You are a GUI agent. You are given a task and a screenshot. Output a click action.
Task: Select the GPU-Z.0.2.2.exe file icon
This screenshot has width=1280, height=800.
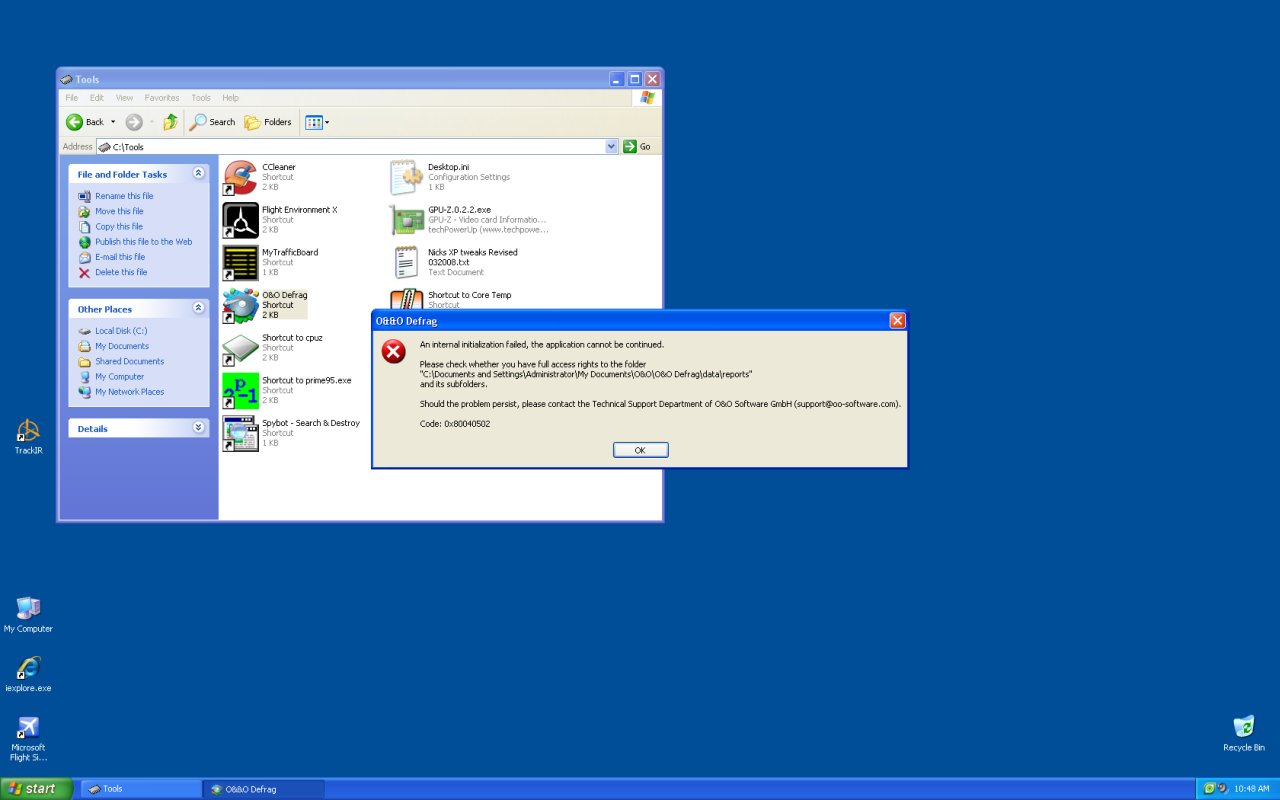tap(406, 220)
